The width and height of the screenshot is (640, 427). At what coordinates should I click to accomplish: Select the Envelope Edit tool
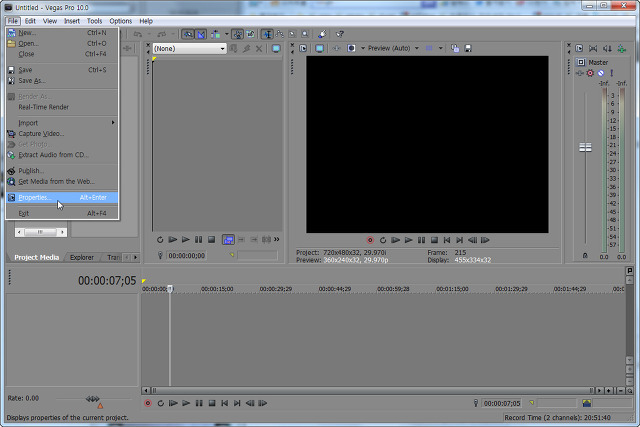(280, 34)
